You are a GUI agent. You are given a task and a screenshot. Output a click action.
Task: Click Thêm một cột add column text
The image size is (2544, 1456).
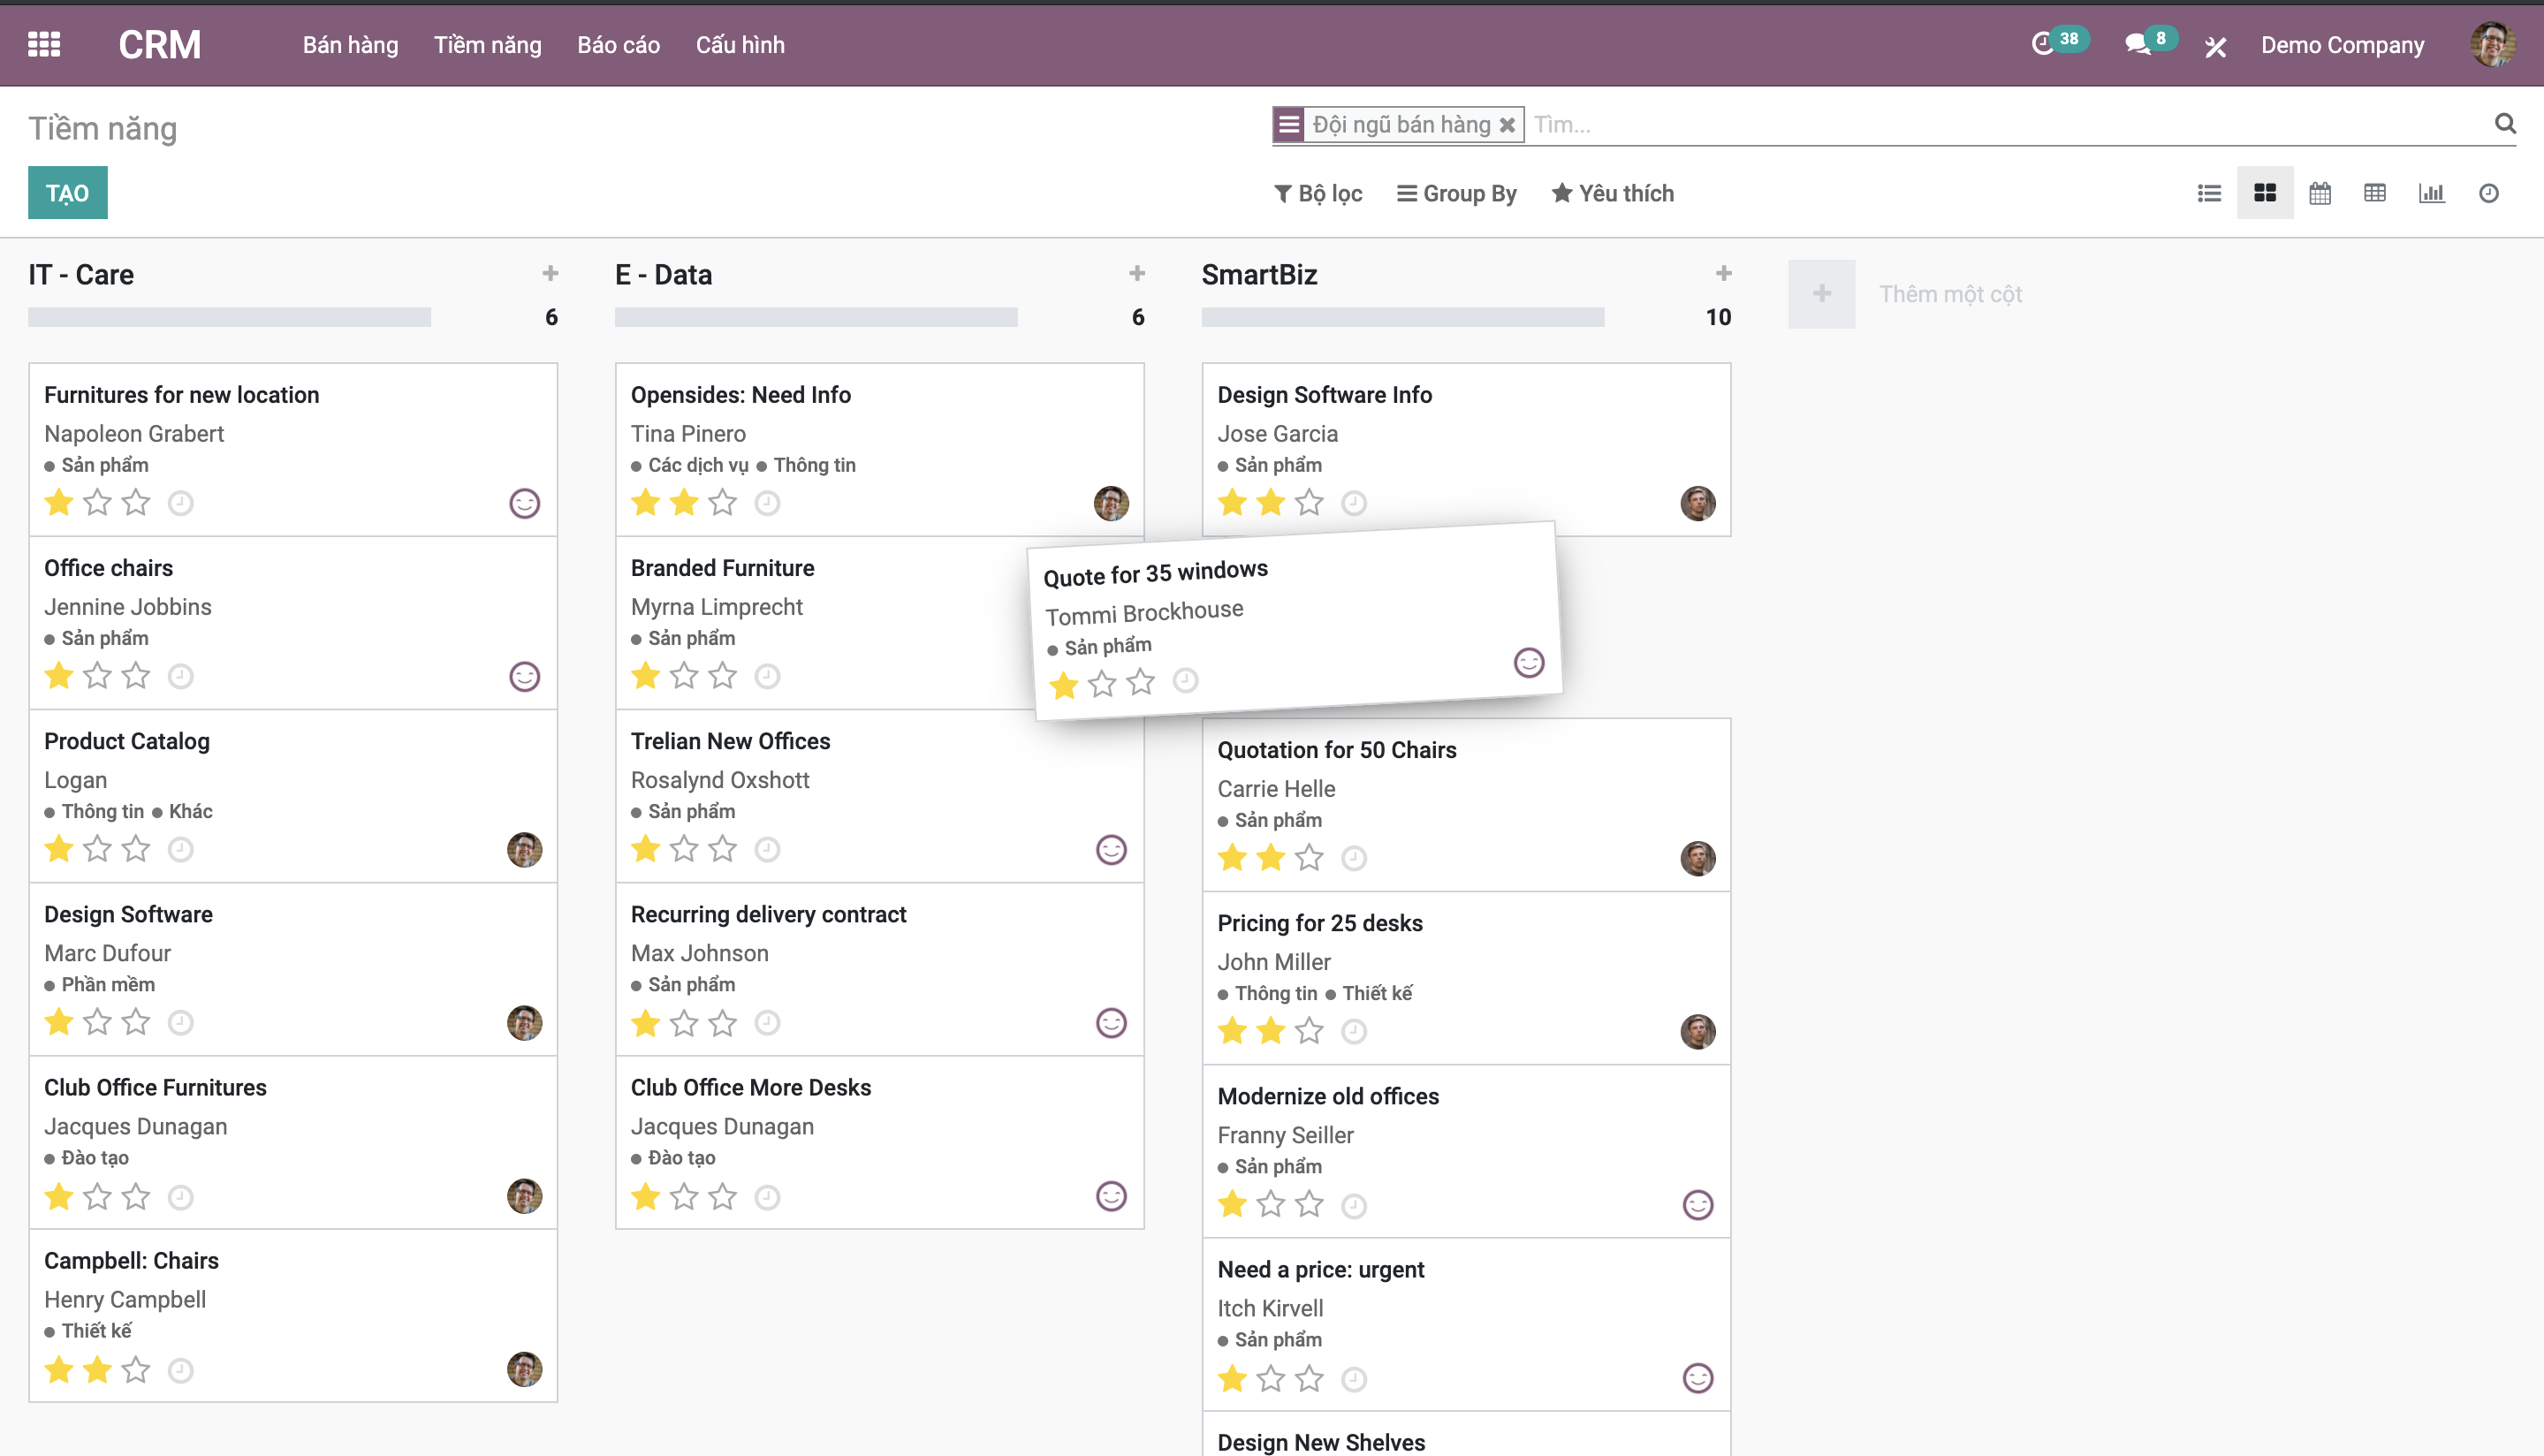click(x=1950, y=294)
